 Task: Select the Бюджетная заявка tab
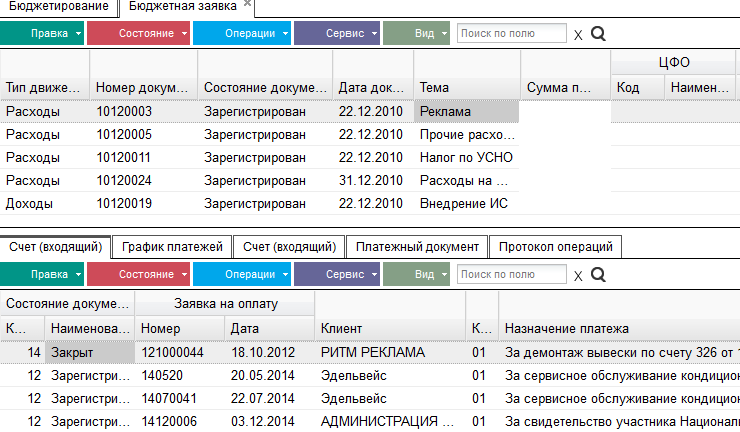point(183,7)
